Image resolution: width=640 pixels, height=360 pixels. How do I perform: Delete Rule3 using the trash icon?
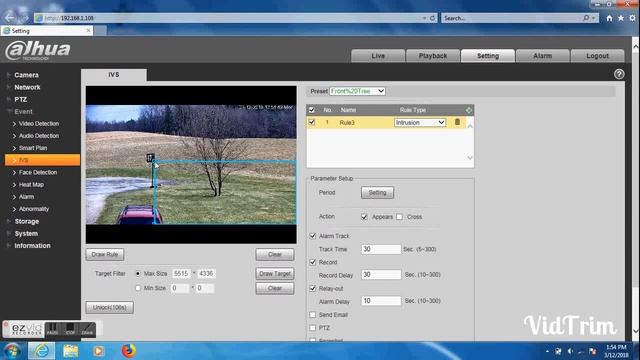457,122
